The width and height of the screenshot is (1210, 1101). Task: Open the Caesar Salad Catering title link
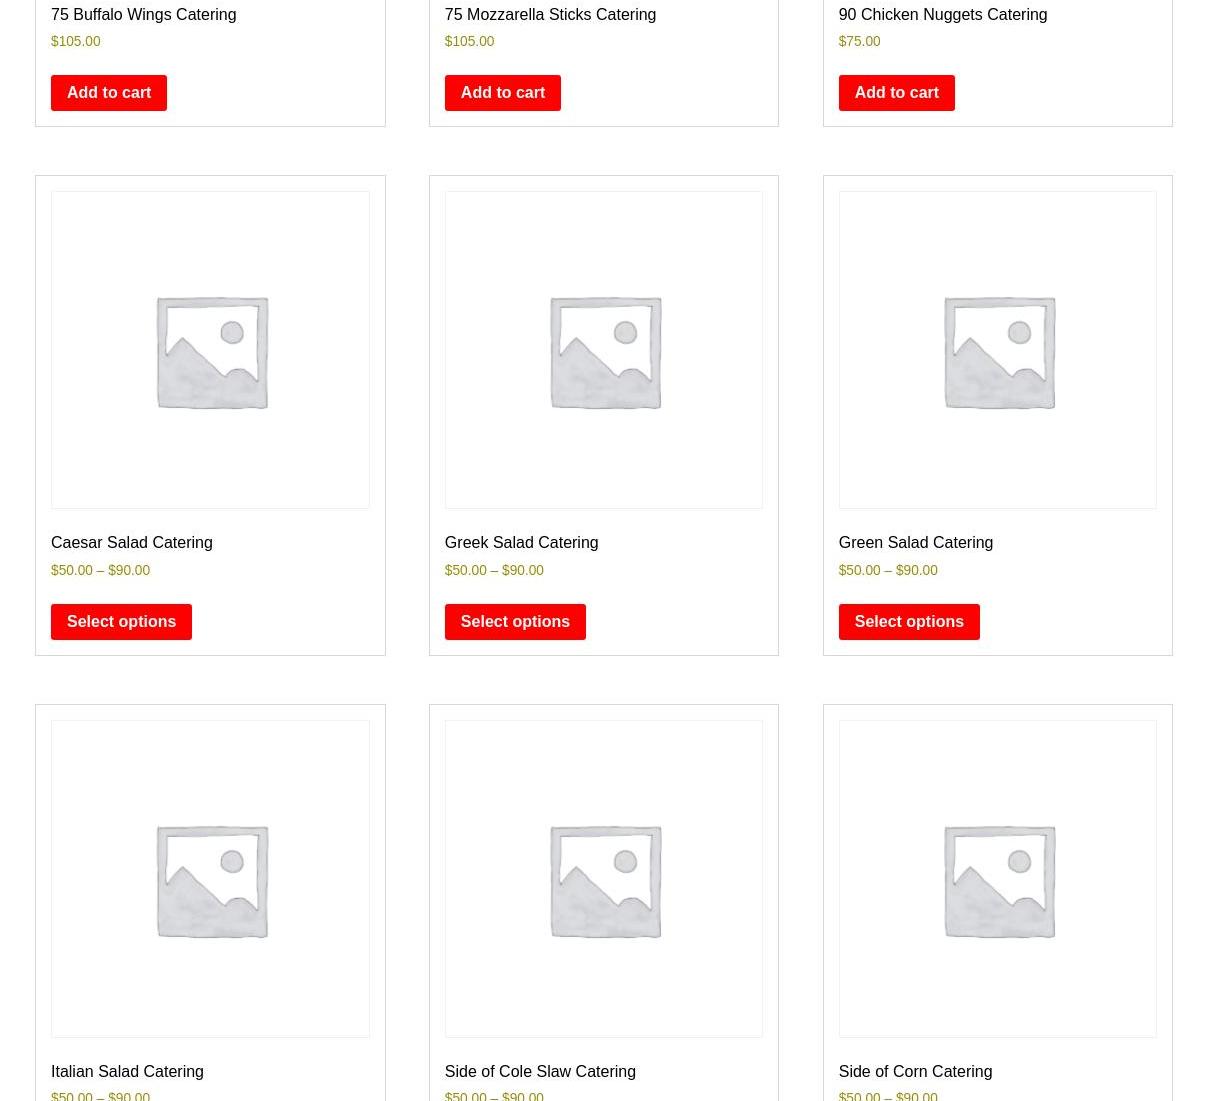[x=131, y=543]
